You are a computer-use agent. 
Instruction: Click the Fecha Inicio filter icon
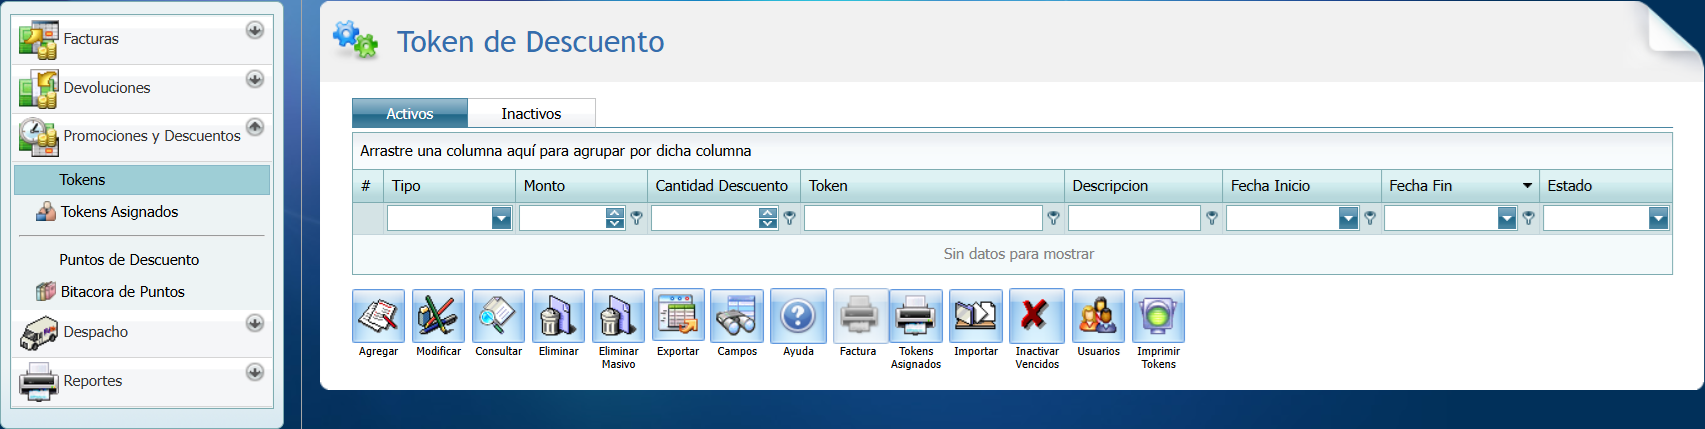(x=1370, y=218)
